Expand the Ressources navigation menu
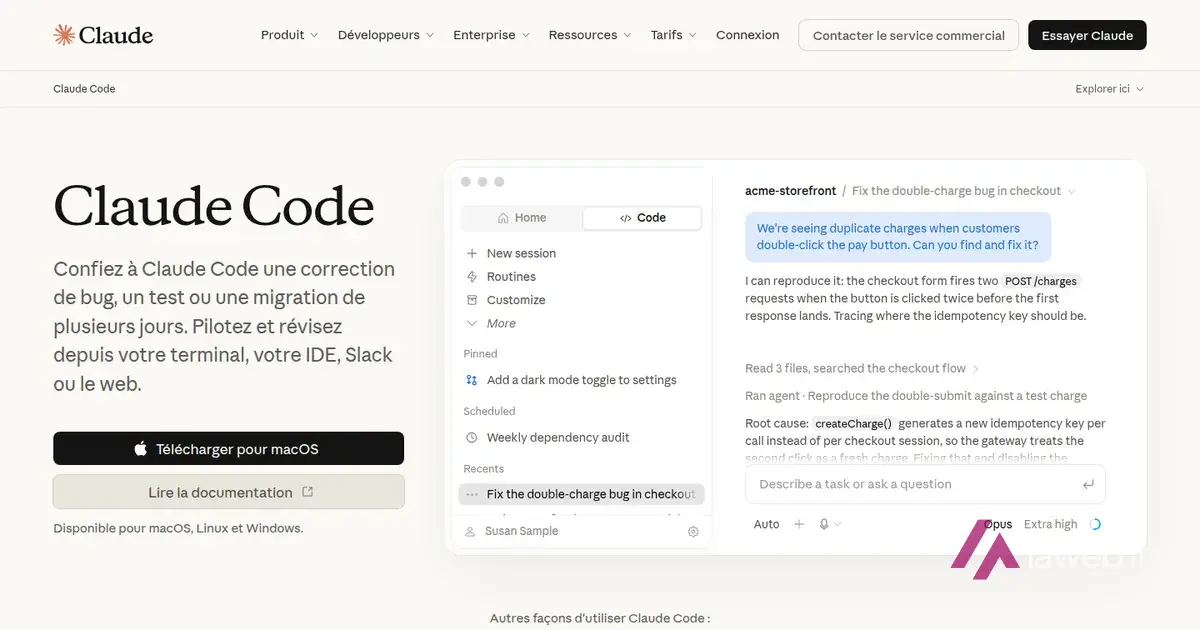 pyautogui.click(x=590, y=35)
